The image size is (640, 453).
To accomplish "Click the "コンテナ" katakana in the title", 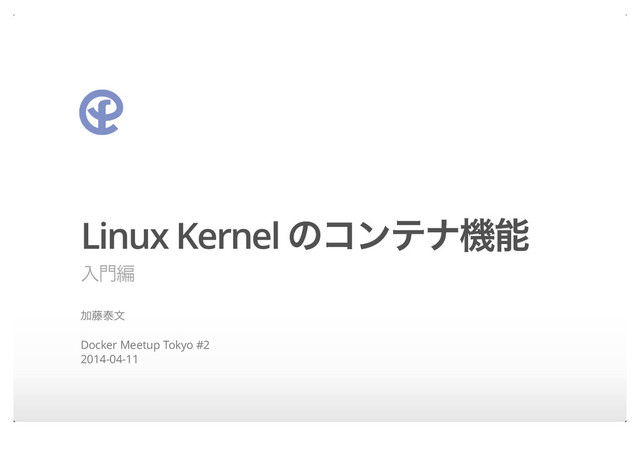I will point(391,236).
